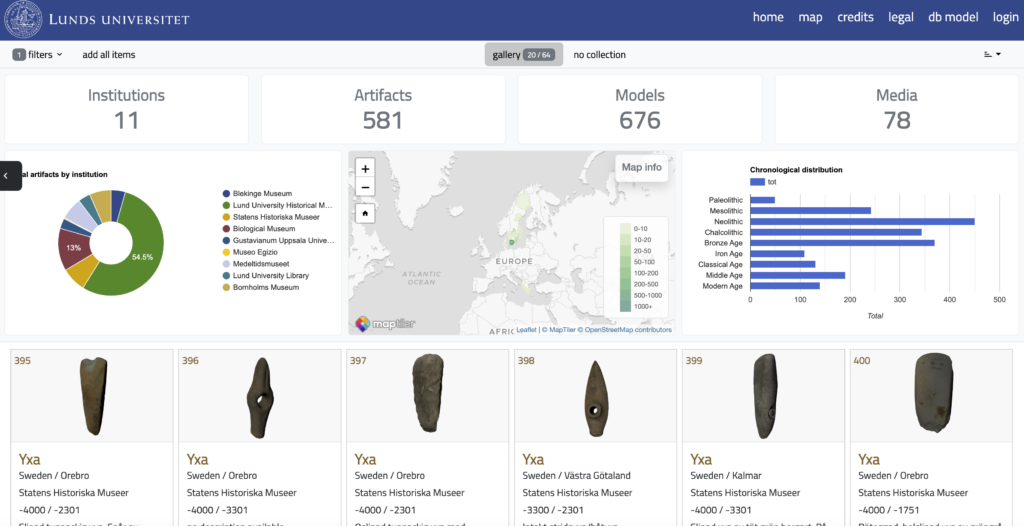Toggle the tot series in chart legend
Viewport: 1024px width, 526px height.
[x=763, y=182]
